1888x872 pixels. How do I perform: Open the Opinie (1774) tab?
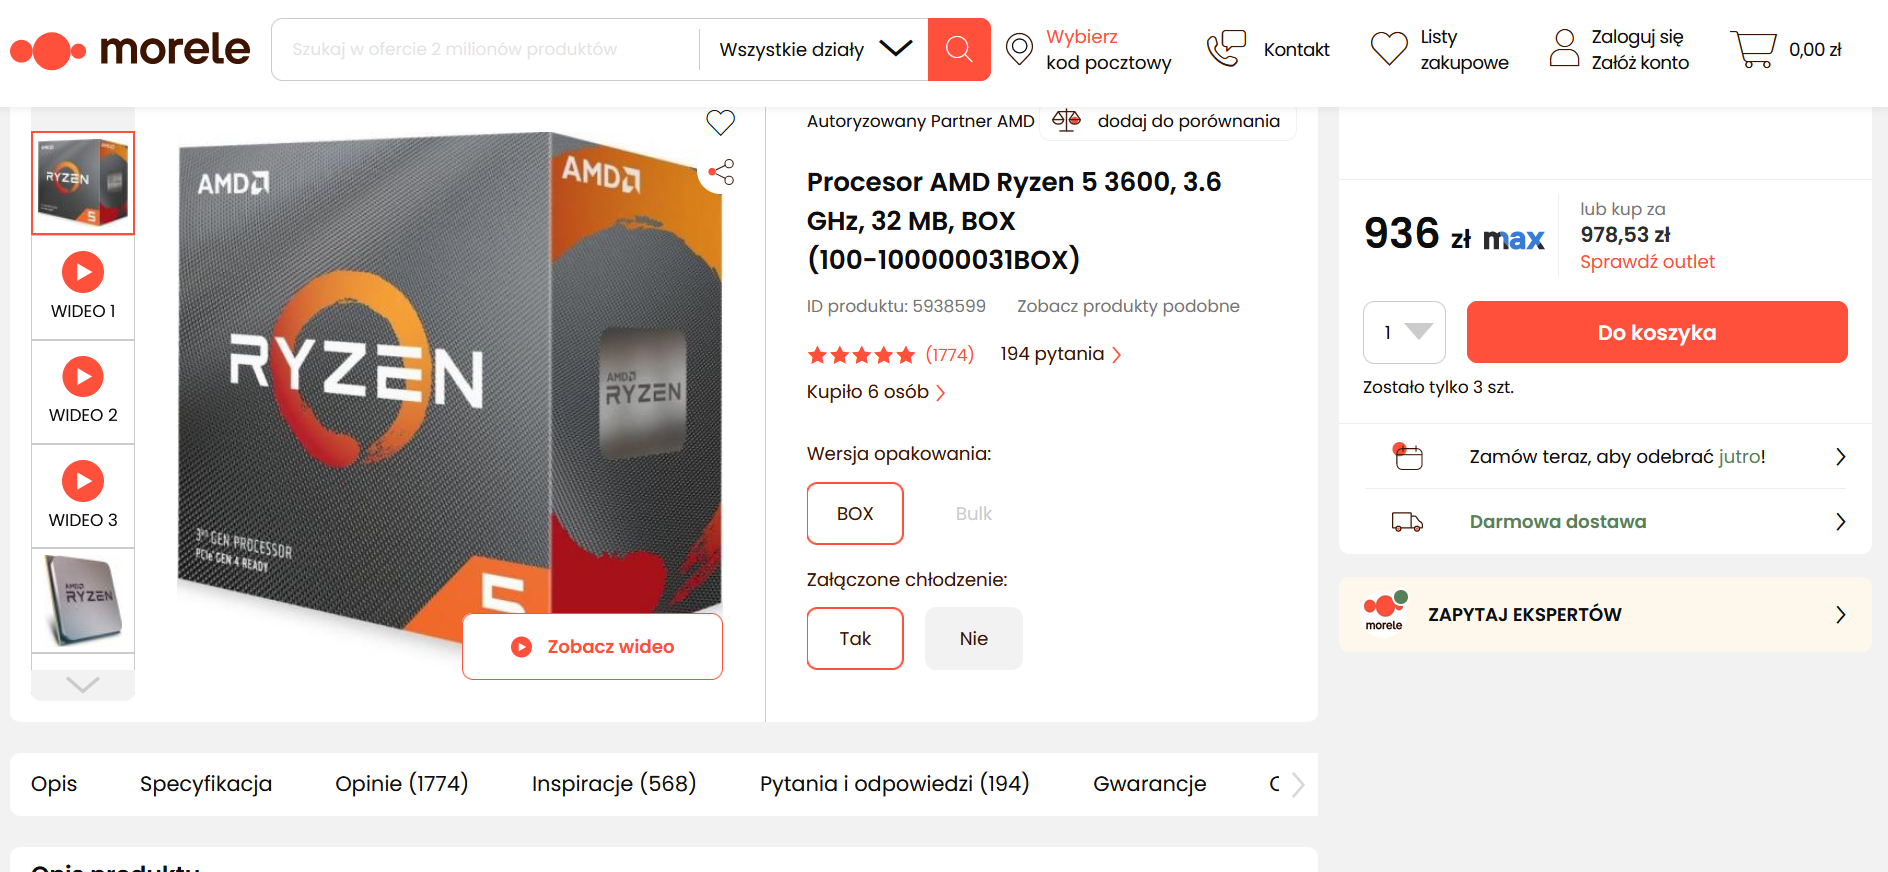[401, 784]
